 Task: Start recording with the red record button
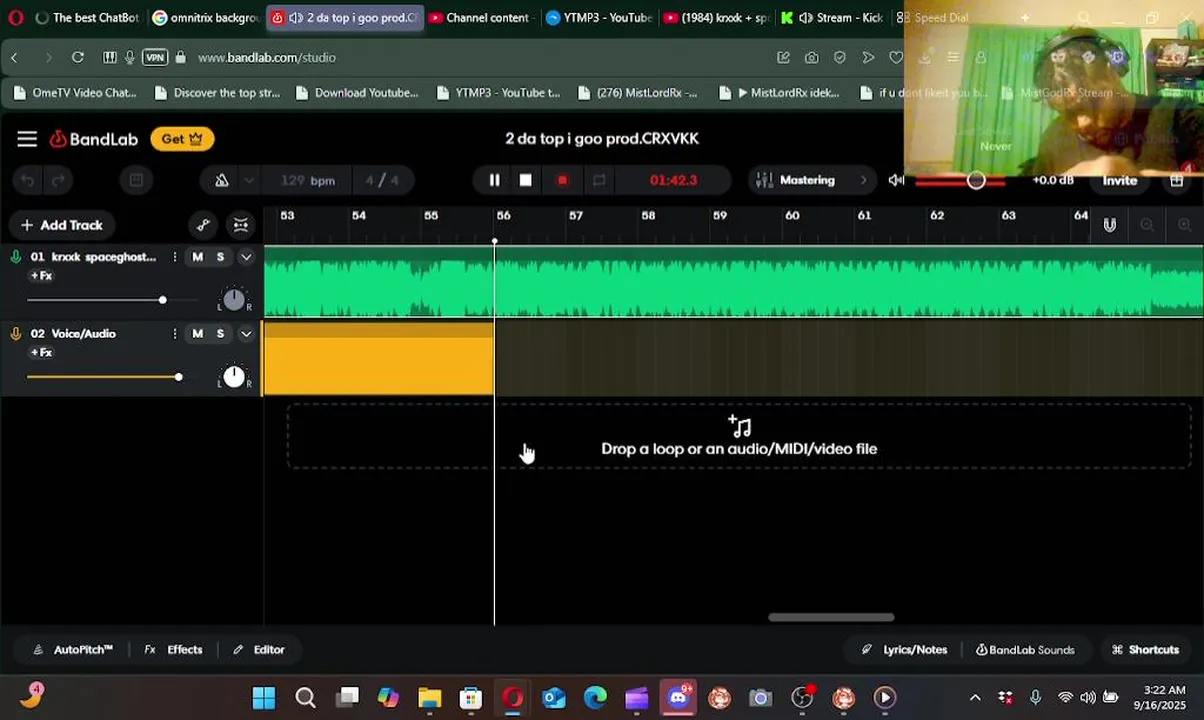(562, 180)
